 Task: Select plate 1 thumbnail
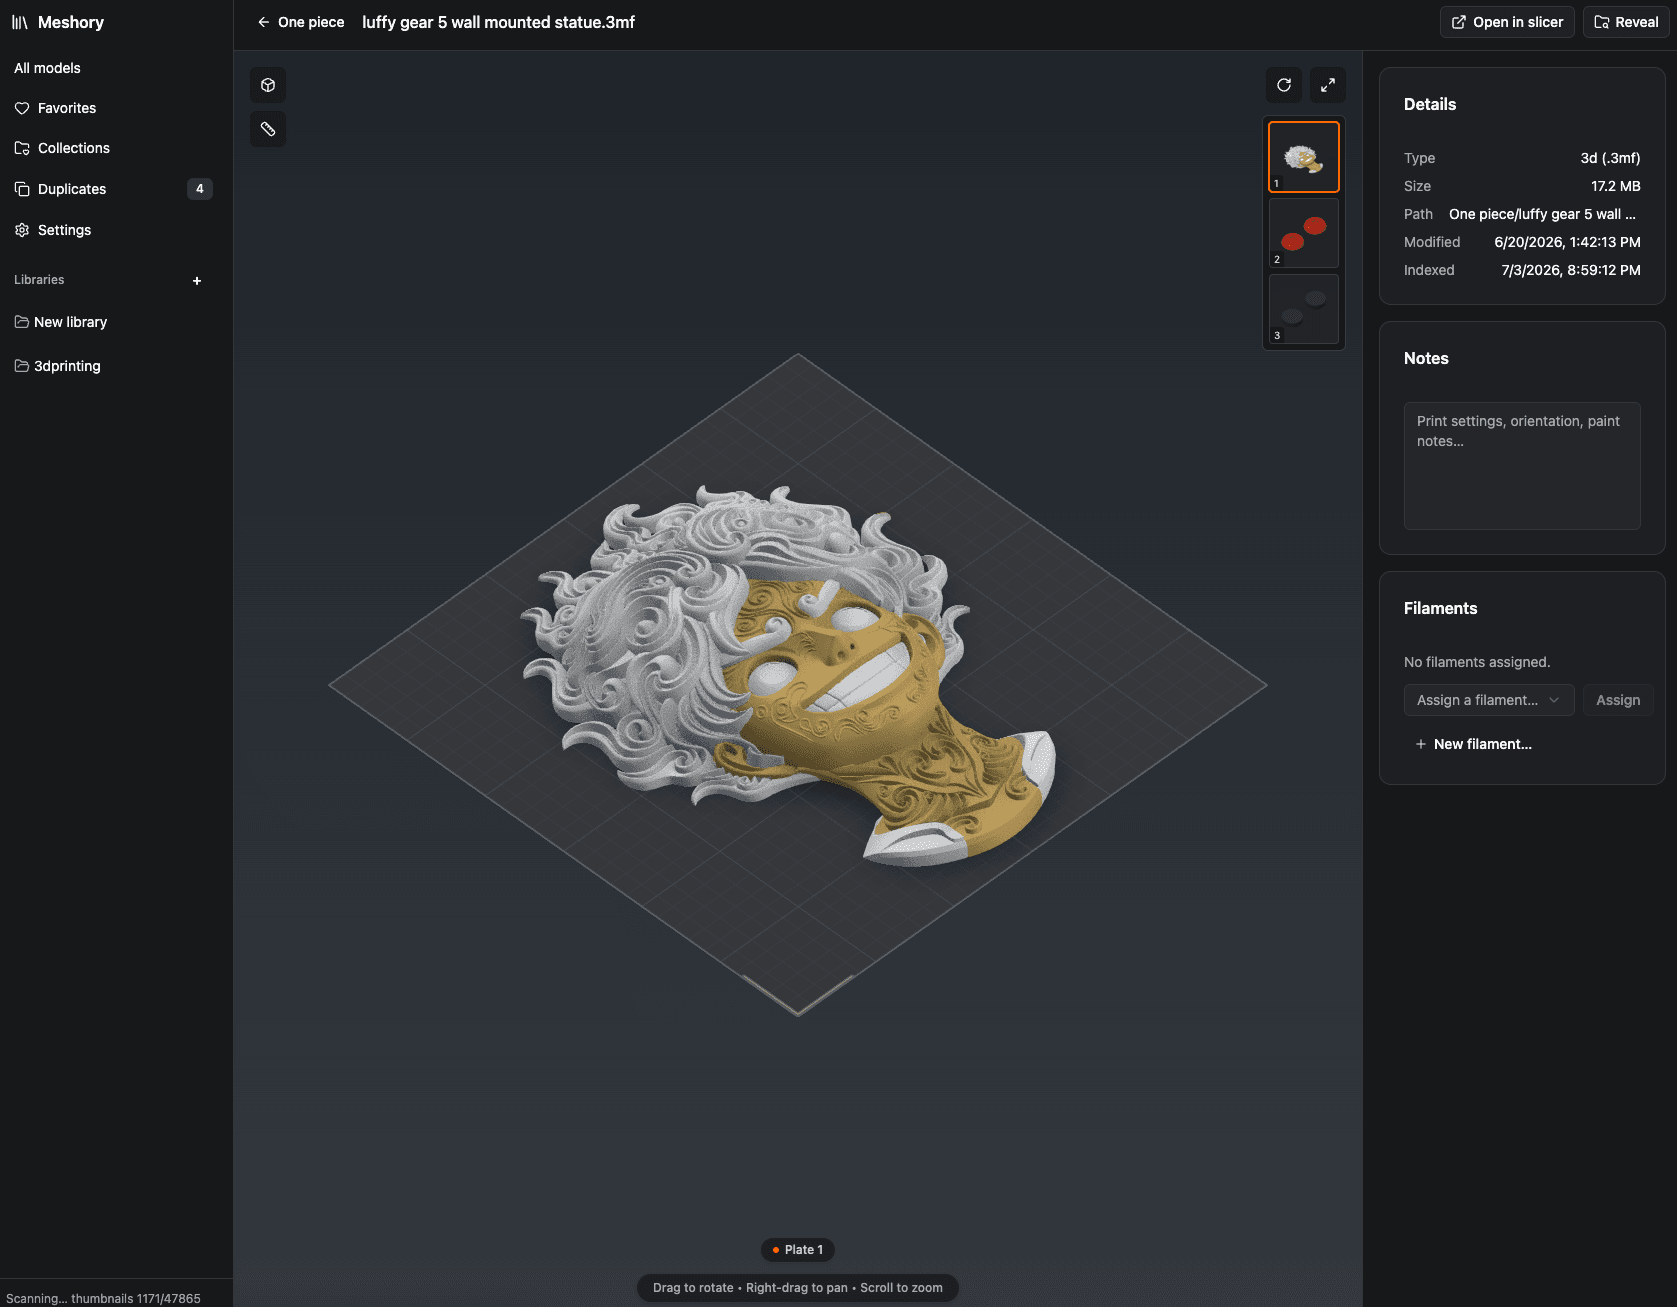pyautogui.click(x=1304, y=157)
